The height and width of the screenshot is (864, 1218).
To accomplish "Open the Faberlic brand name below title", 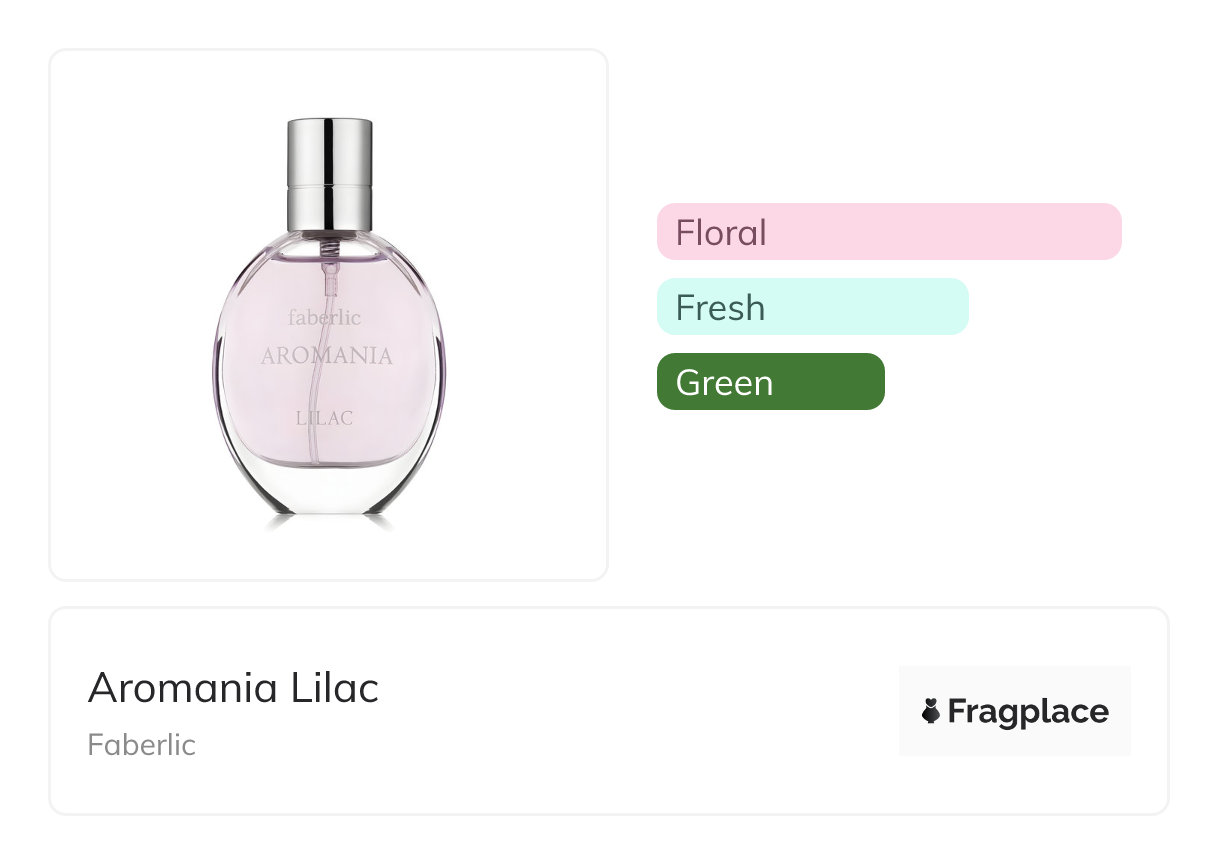I will tap(141, 745).
